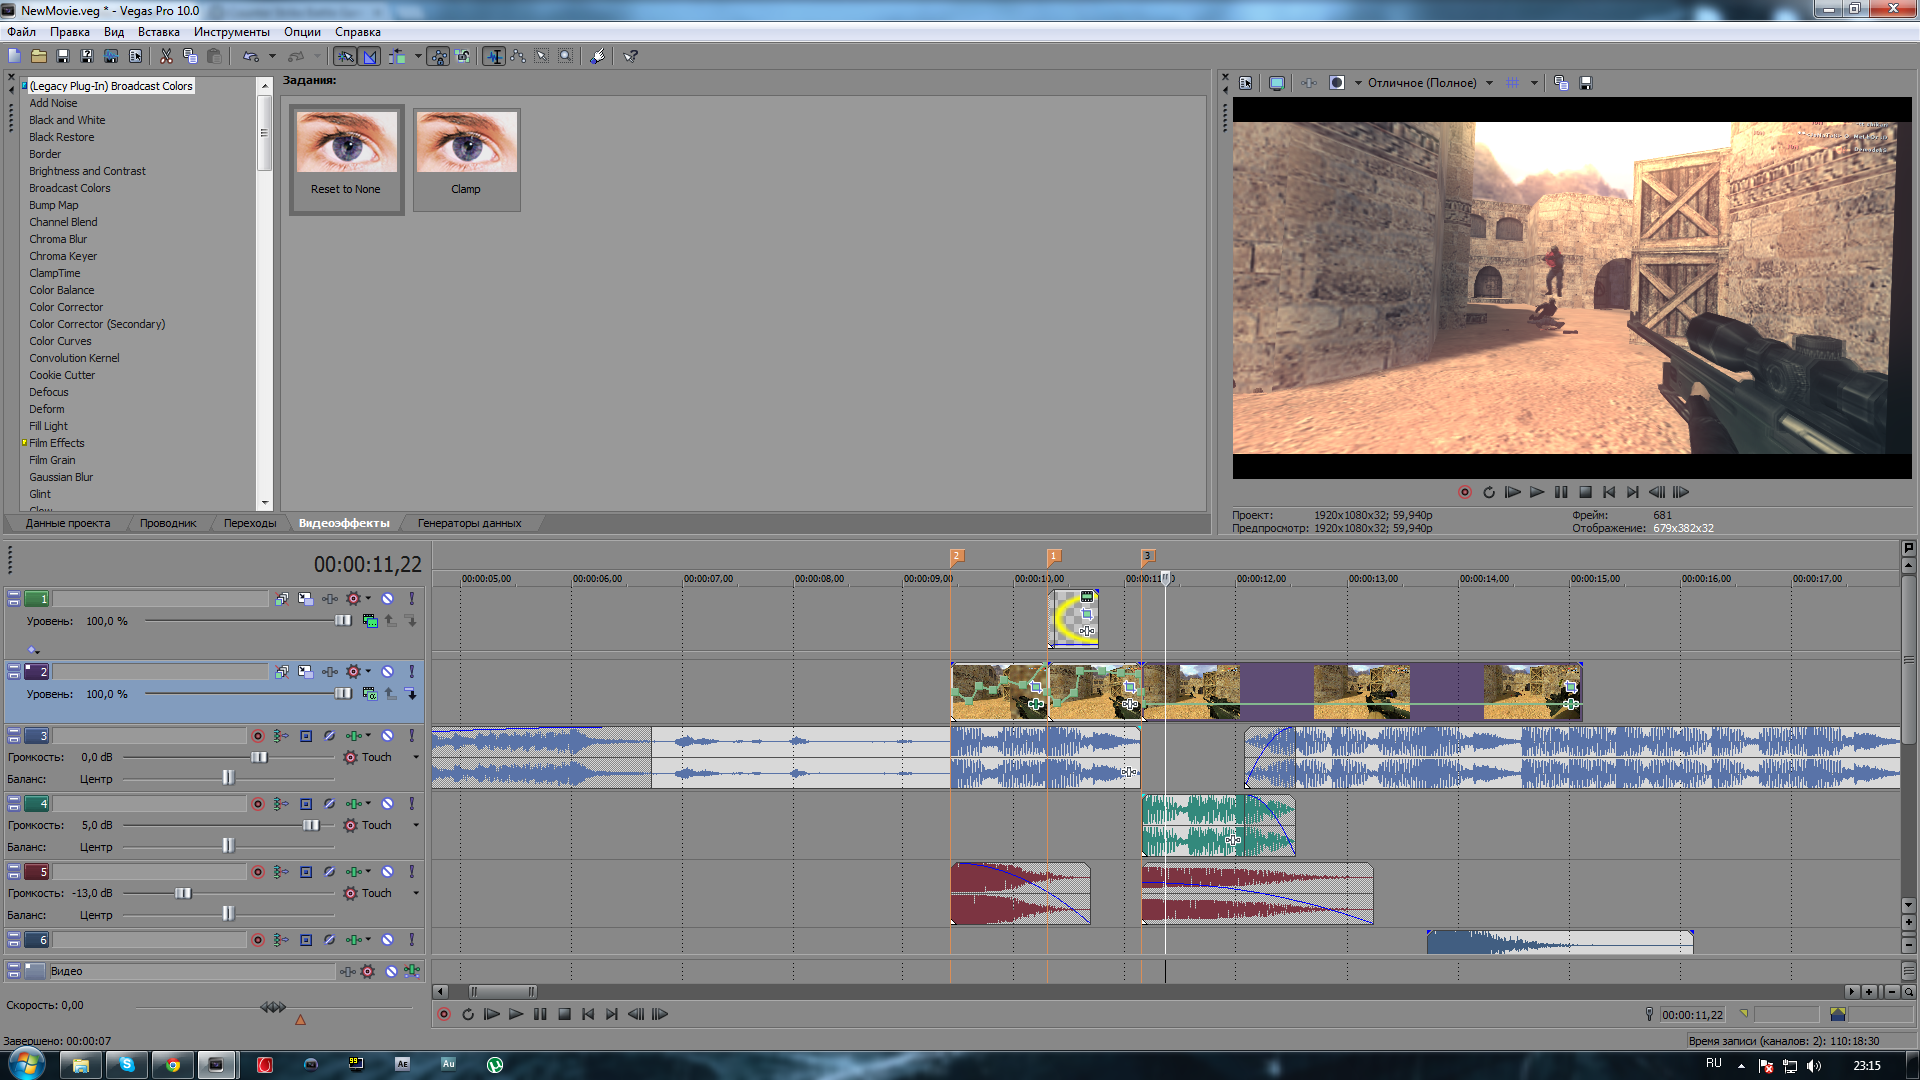Save the project with the floppy icon

pos(63,57)
